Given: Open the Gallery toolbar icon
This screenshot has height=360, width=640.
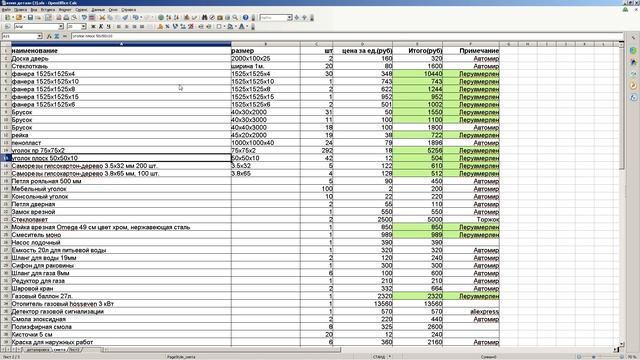Looking at the screenshot, I should point(220,18).
